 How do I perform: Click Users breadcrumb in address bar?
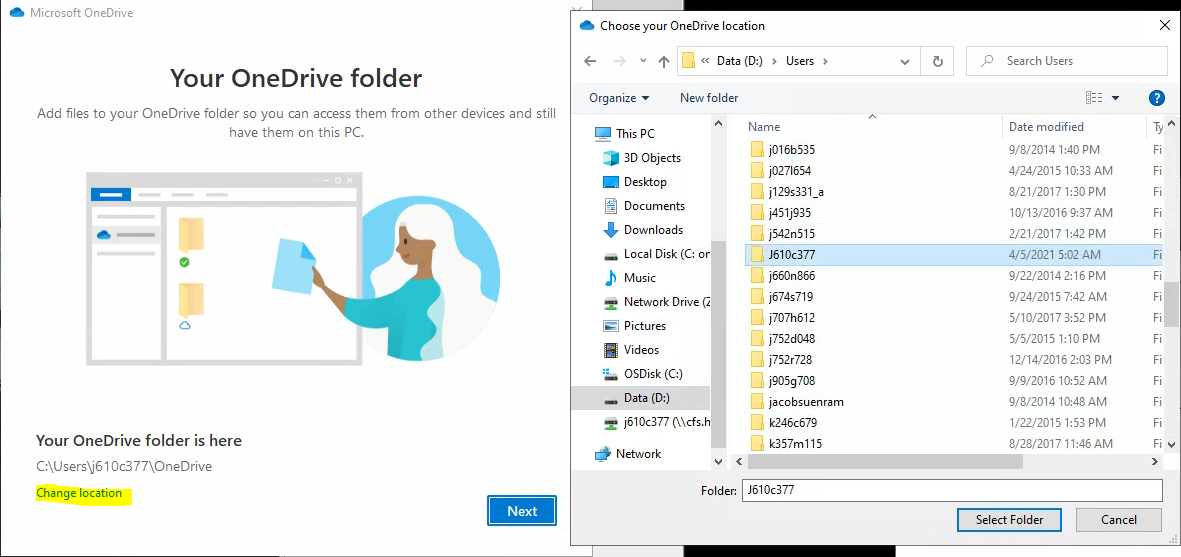[800, 61]
